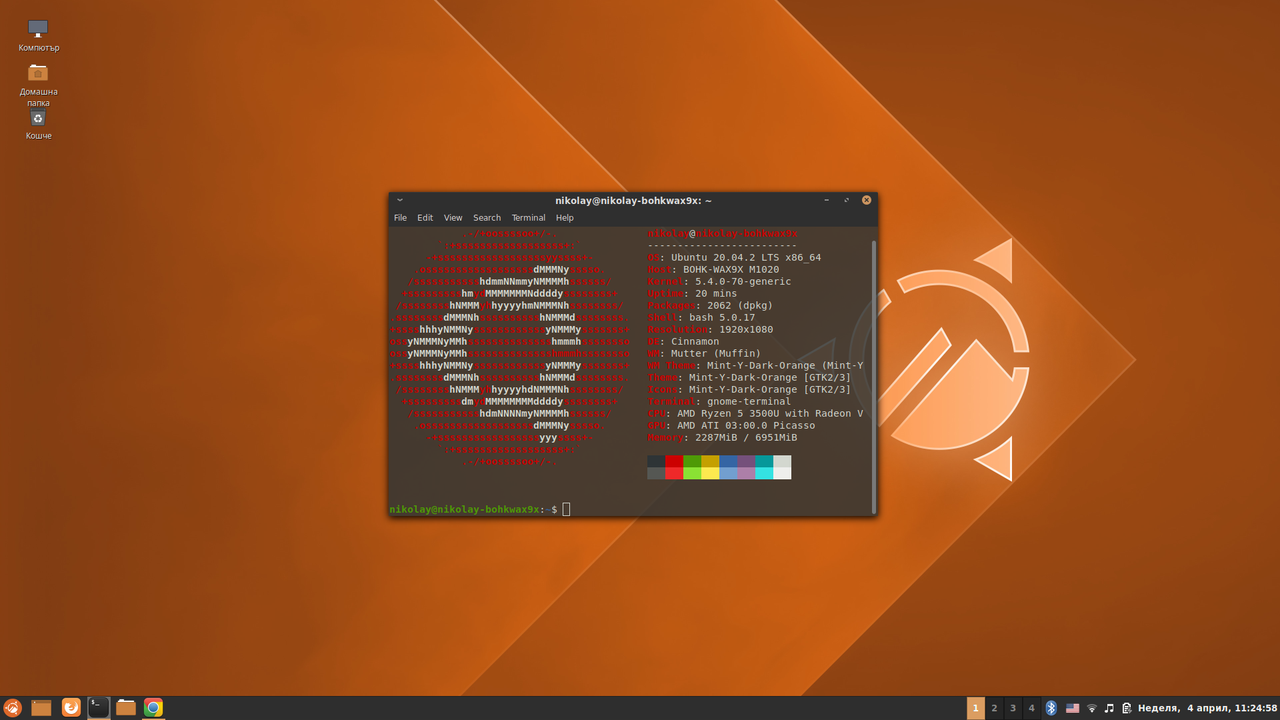Click the 'Ubuntu 20.04.2 LTS x86_64' text

[746, 257]
